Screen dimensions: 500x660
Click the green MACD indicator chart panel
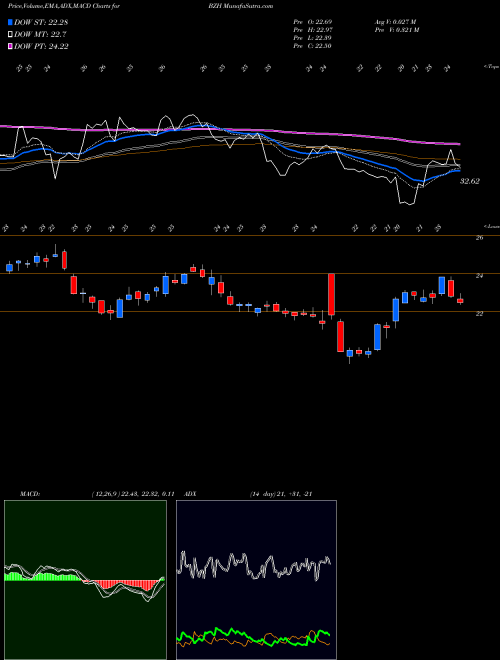pyautogui.click(x=85, y=580)
